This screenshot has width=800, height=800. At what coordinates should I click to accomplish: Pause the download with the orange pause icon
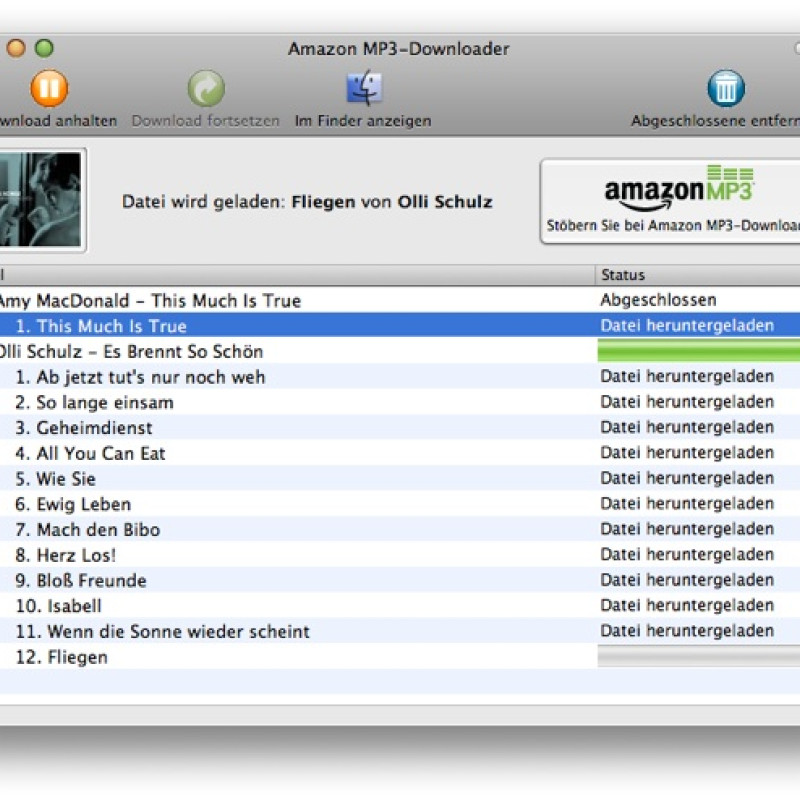pos(49,88)
